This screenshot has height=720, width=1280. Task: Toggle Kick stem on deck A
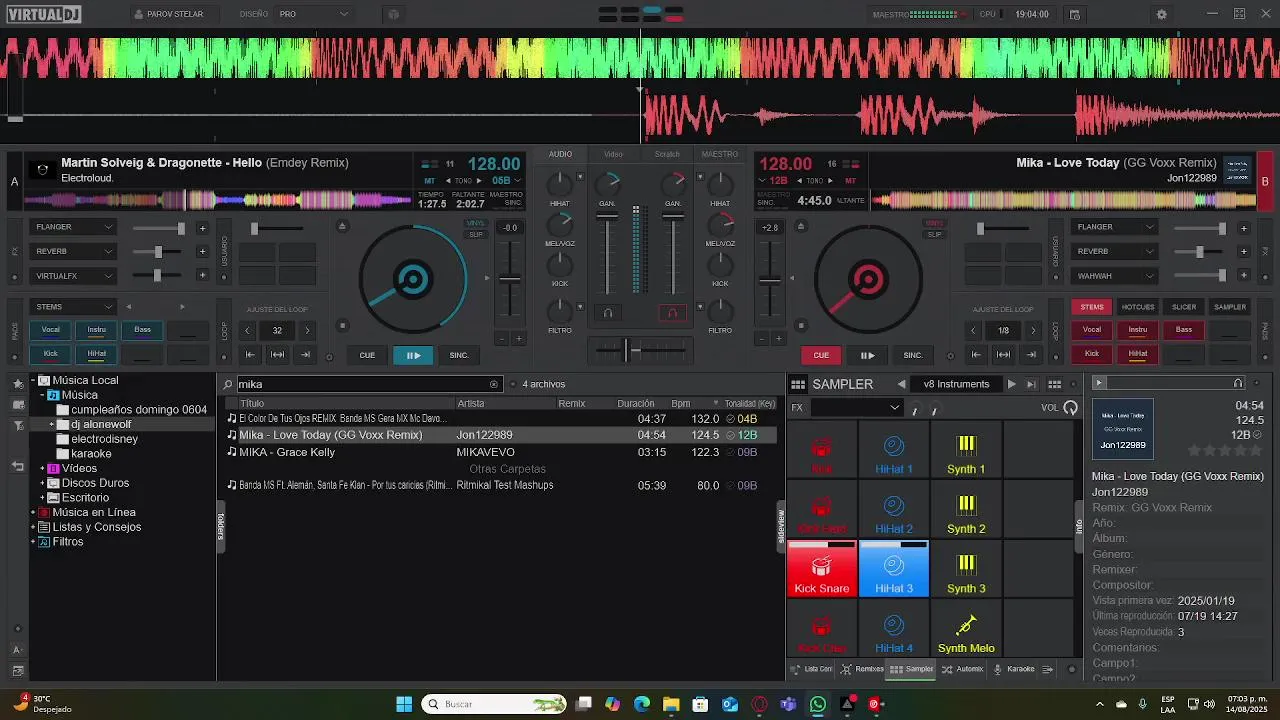pos(50,354)
